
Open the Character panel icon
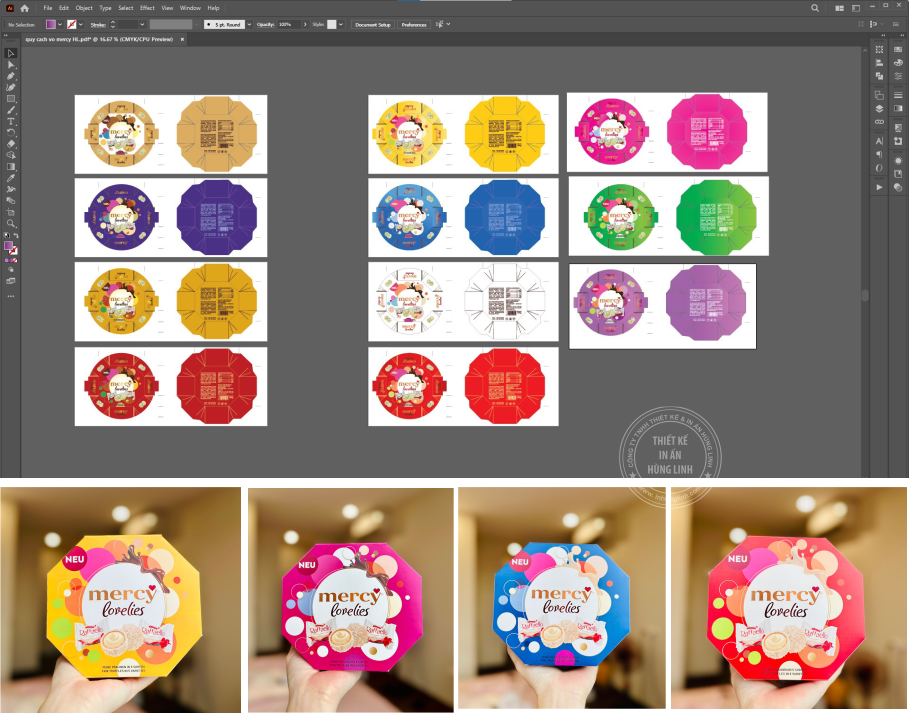(x=879, y=141)
